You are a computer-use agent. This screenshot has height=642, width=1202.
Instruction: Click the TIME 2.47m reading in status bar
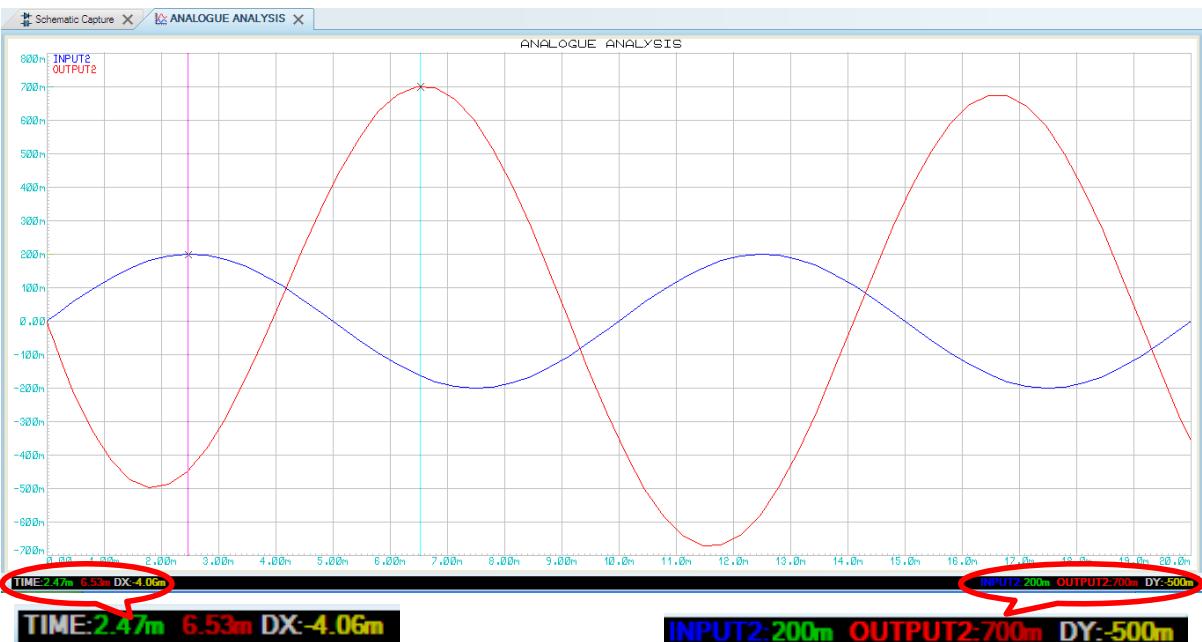coord(32,582)
